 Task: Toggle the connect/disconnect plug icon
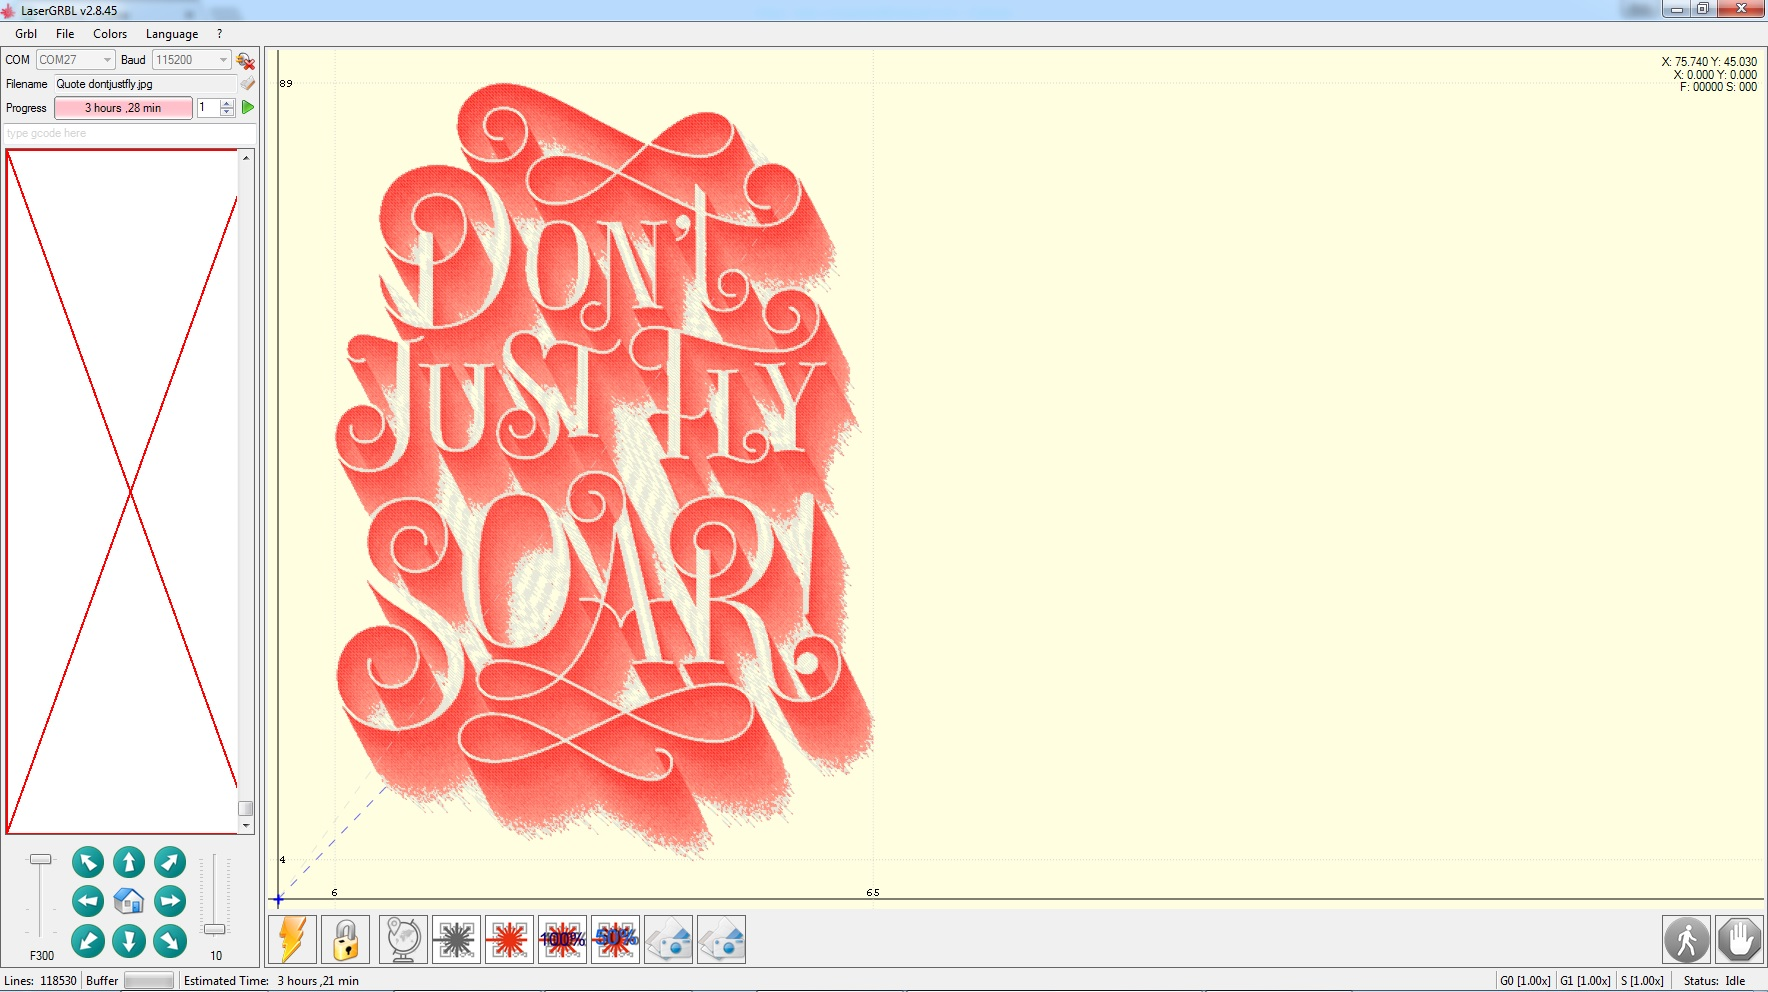(x=245, y=60)
